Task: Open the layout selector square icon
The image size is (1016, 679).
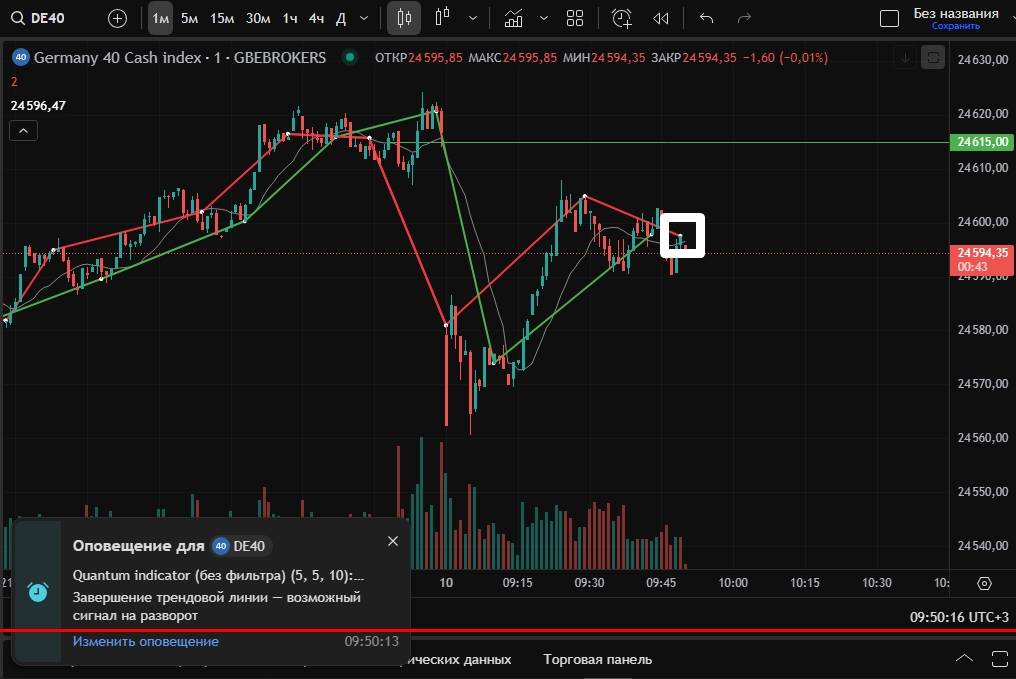Action: [889, 18]
